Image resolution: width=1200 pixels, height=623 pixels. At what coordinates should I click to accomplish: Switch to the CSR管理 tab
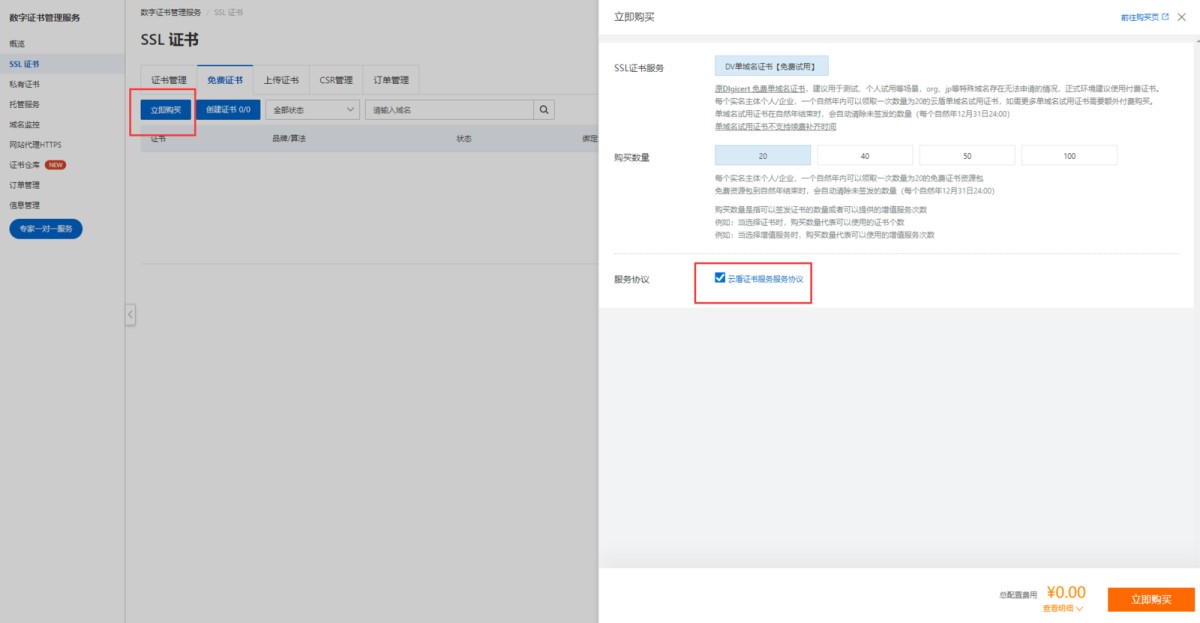(336, 80)
